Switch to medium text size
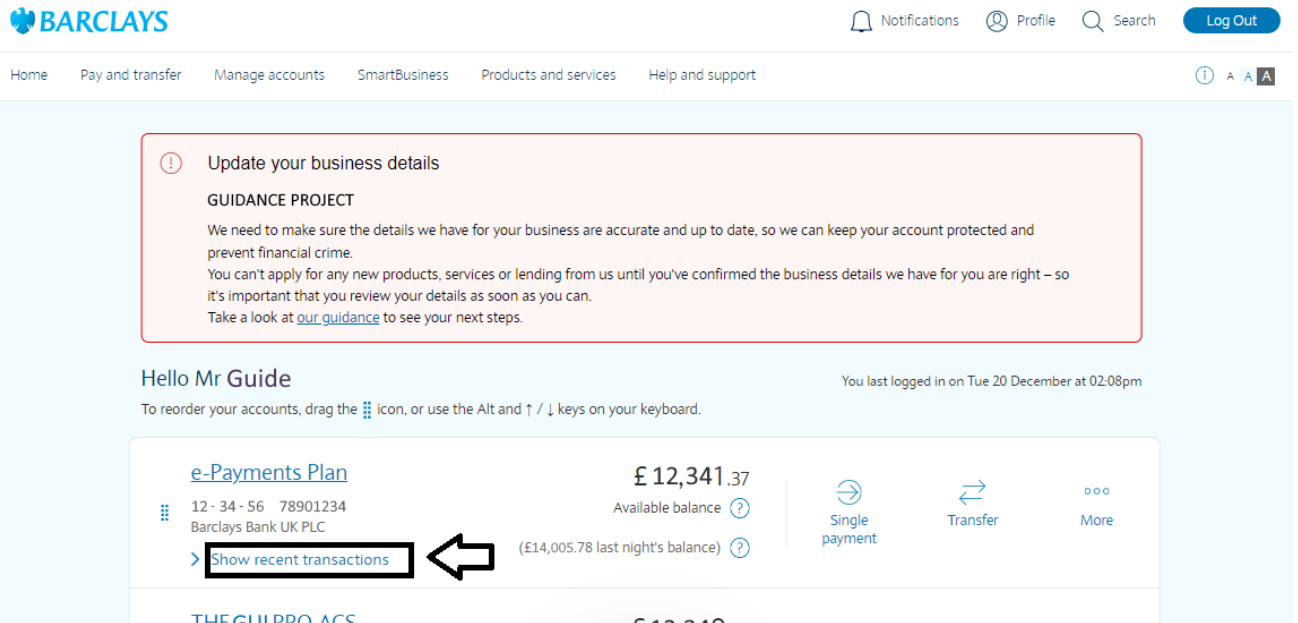This screenshot has height=623, width=1298. tap(1248, 75)
